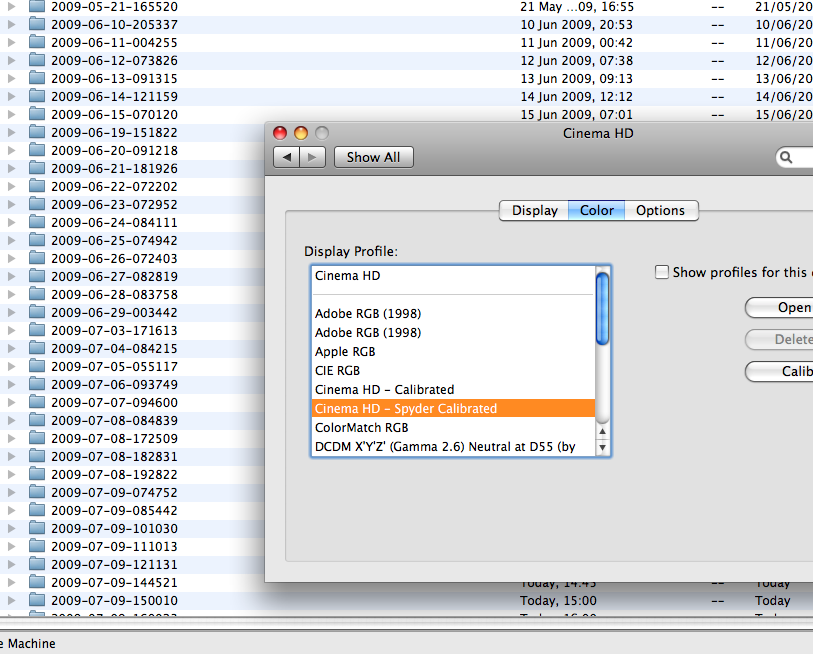Switch to the Options tab
Screen dimensions: 813x654
[x=661, y=211]
